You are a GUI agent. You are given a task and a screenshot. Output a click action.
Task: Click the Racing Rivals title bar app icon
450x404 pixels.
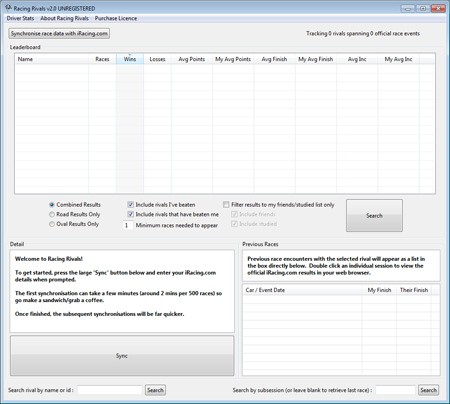pyautogui.click(x=8, y=8)
